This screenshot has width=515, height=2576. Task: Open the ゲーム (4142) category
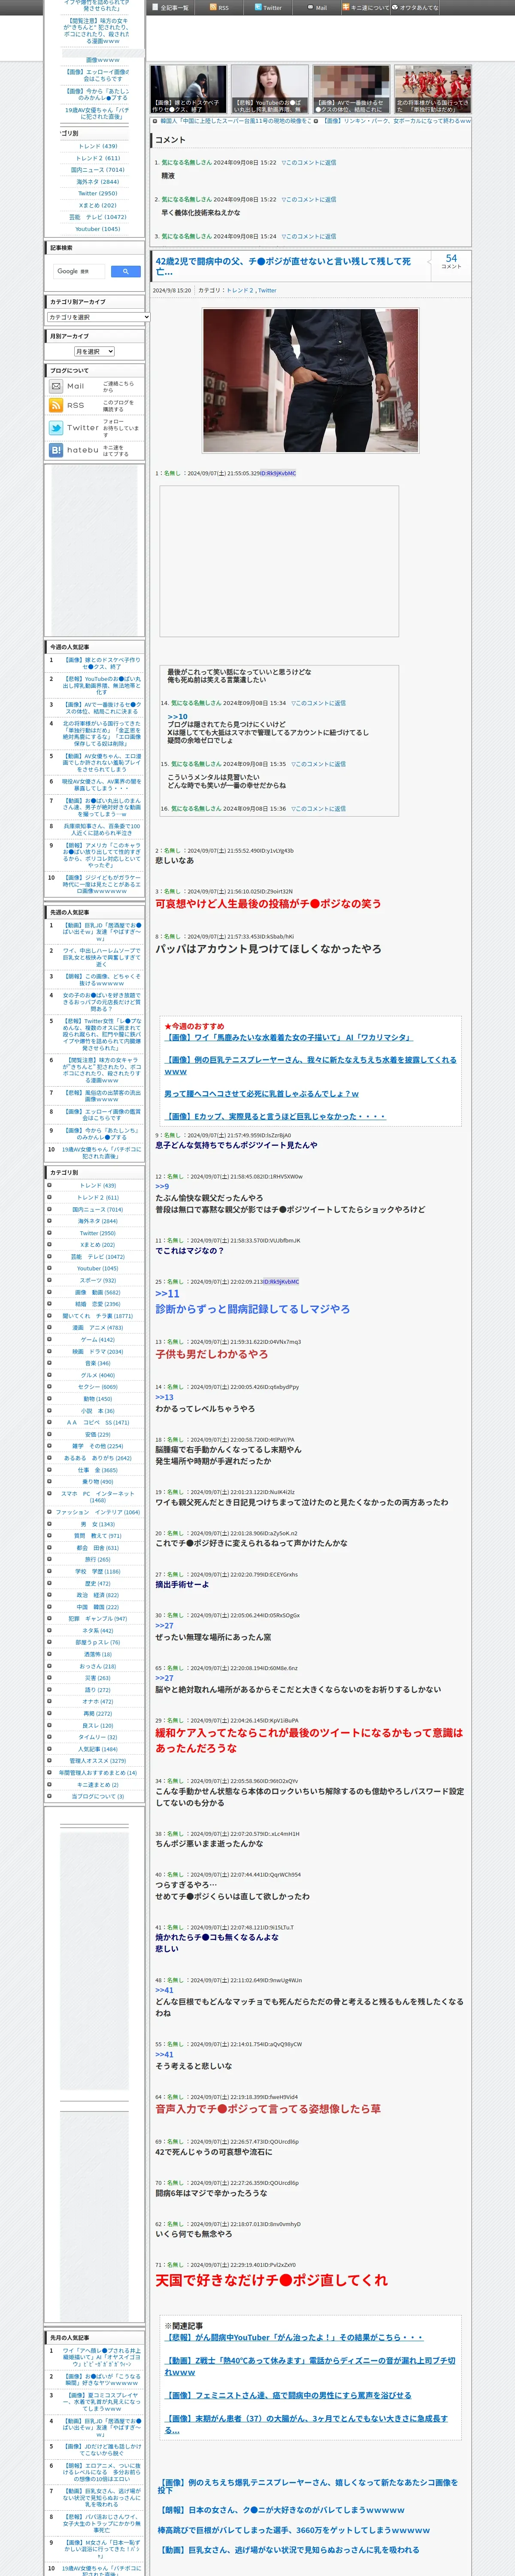[97, 1340]
